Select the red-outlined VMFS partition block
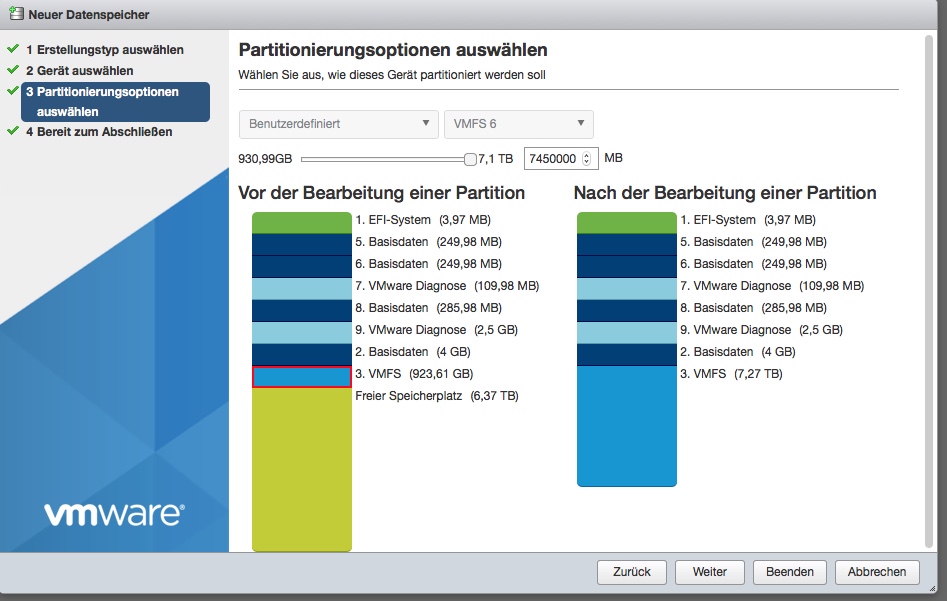The height and width of the screenshot is (601, 947). coord(301,376)
